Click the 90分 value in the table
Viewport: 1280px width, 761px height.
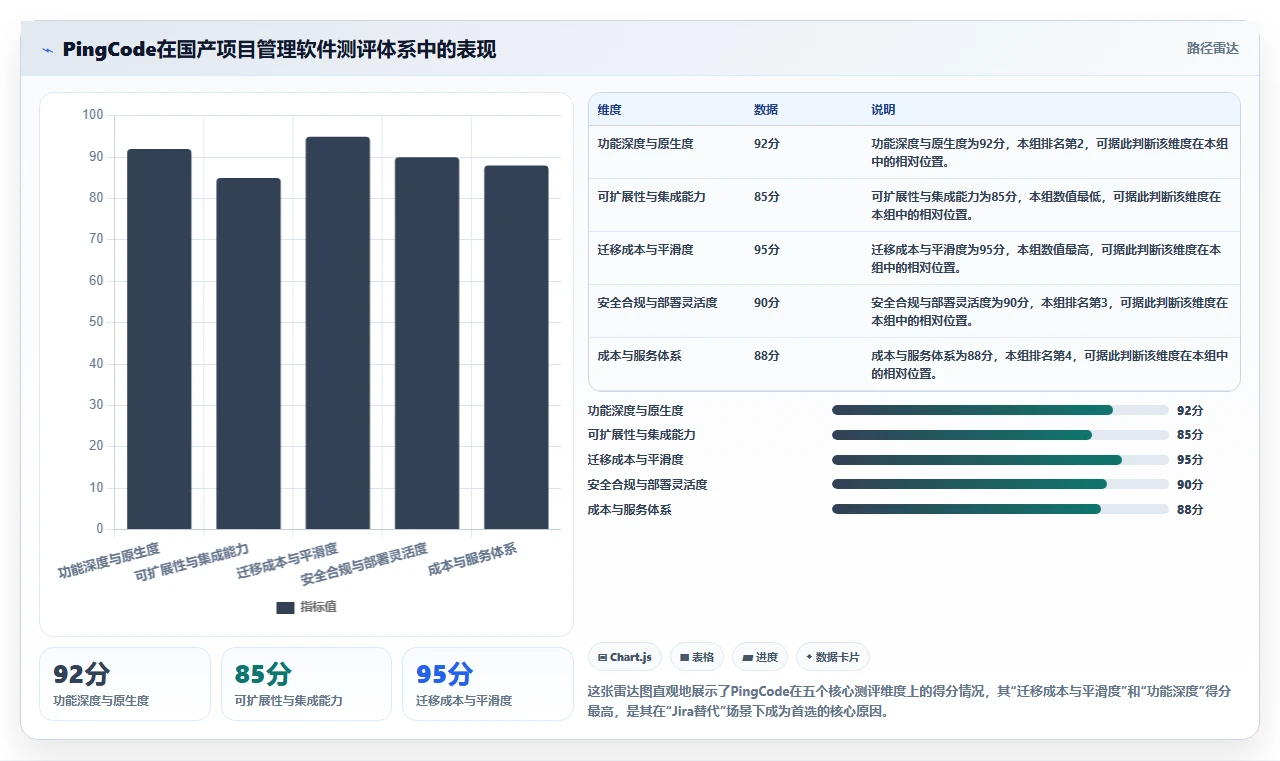[x=766, y=303]
